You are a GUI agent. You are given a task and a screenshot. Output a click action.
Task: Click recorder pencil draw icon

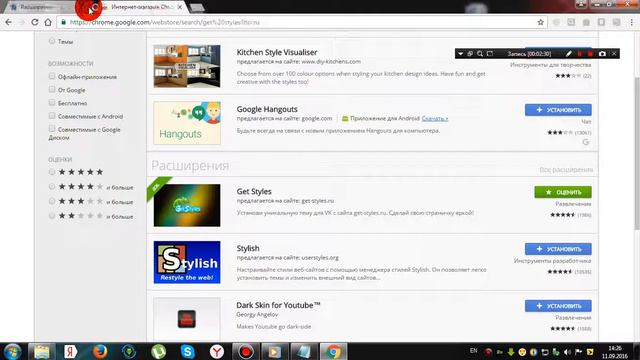point(569,54)
